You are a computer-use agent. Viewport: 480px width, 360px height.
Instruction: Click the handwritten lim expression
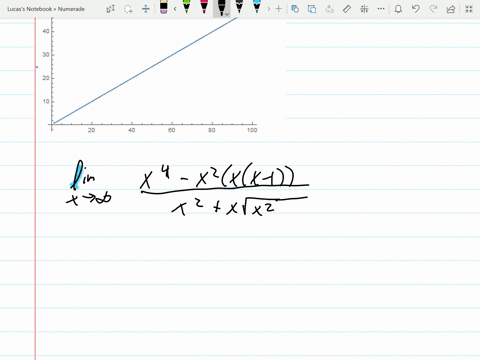coord(88,183)
